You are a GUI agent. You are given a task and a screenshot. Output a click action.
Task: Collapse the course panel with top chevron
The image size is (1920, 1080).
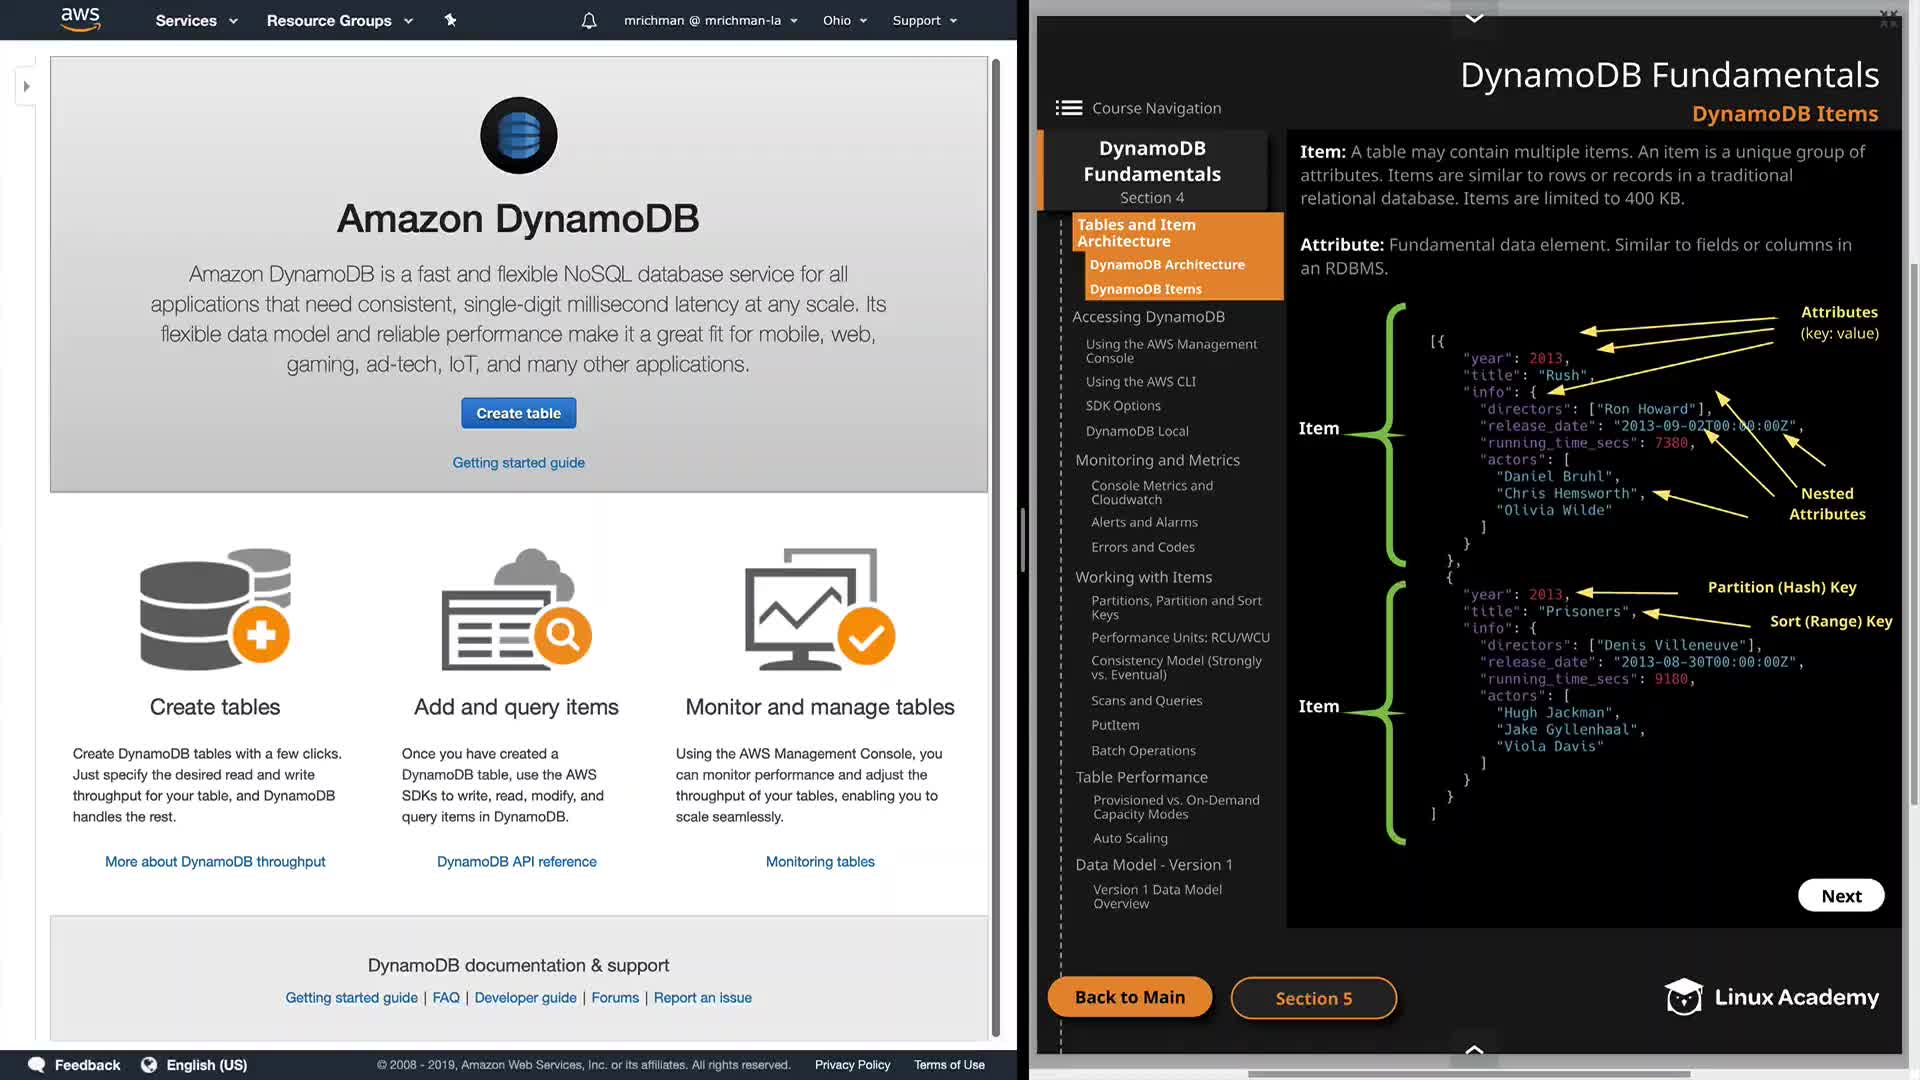(1474, 17)
